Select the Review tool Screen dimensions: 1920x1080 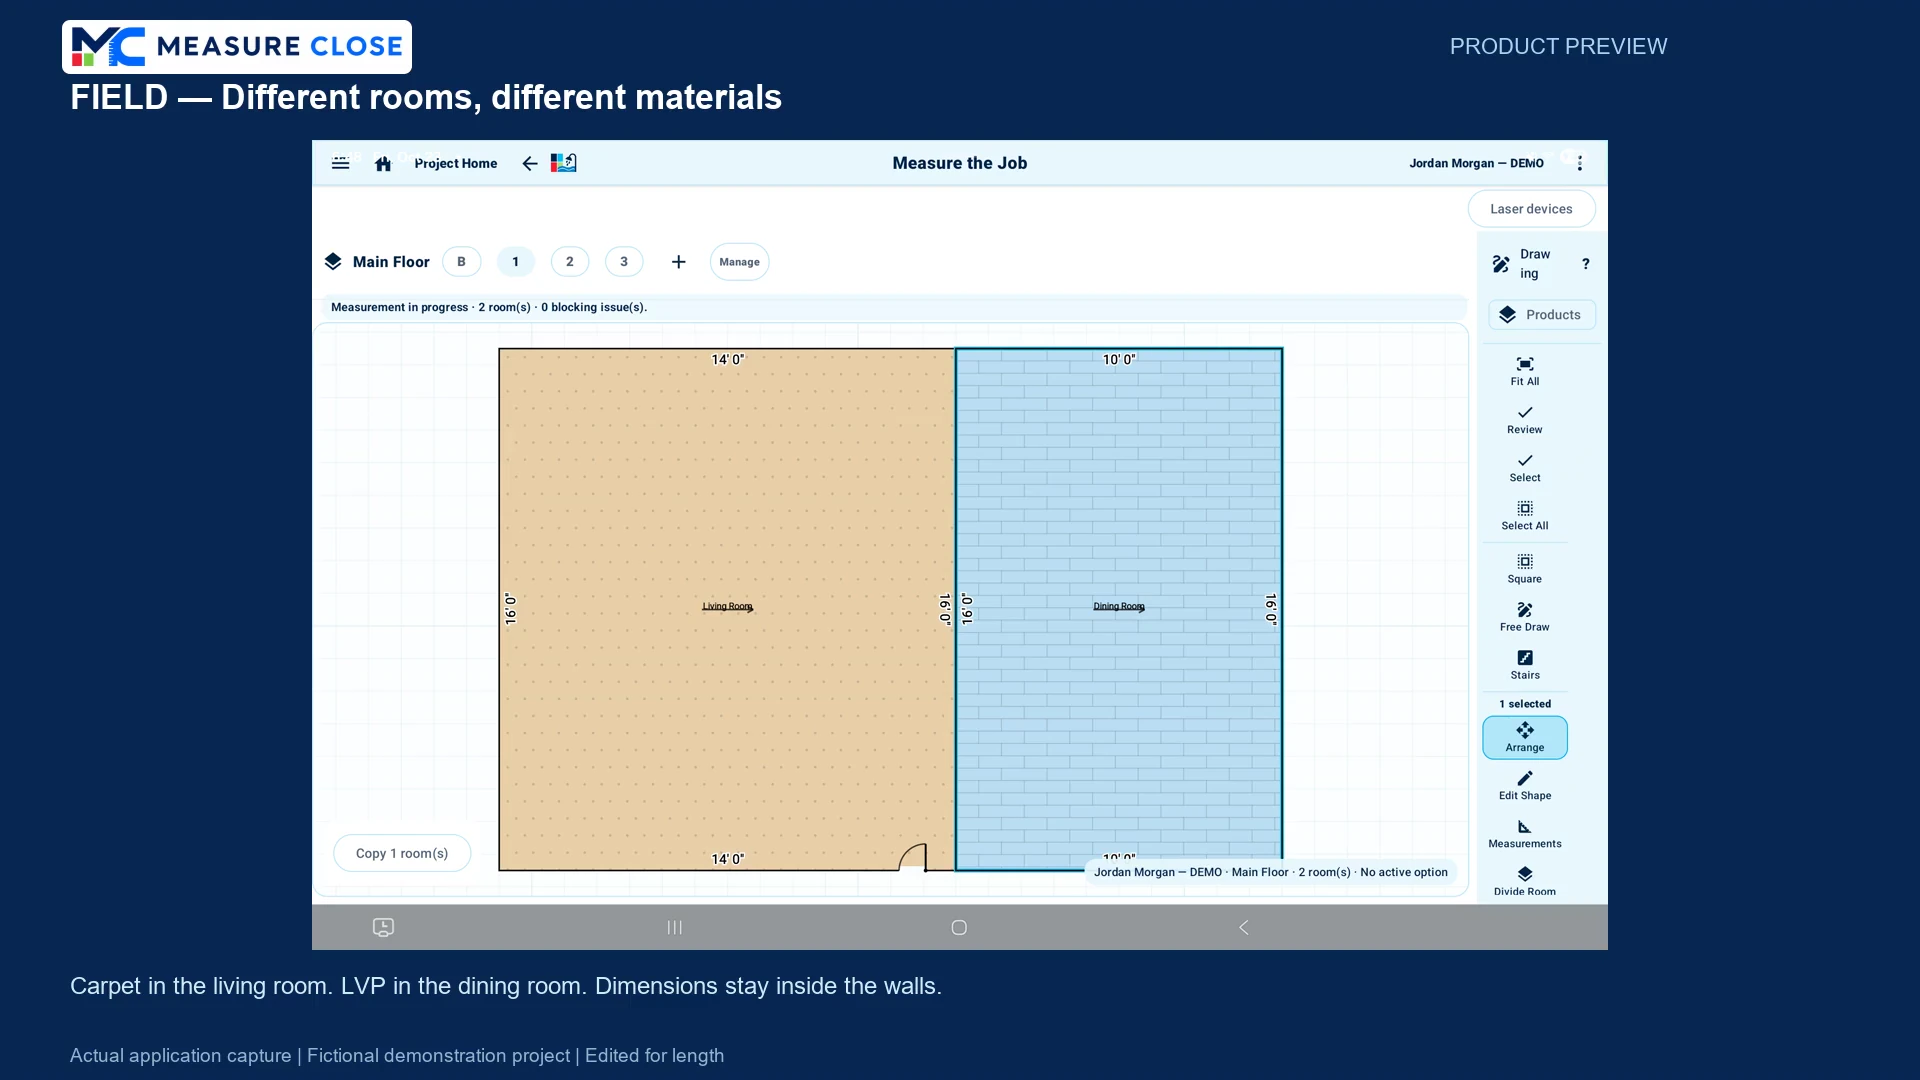[x=1525, y=420]
